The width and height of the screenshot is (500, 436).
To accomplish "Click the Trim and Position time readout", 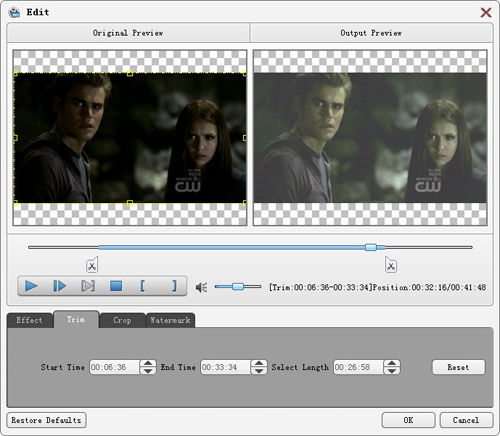I will 377,287.
